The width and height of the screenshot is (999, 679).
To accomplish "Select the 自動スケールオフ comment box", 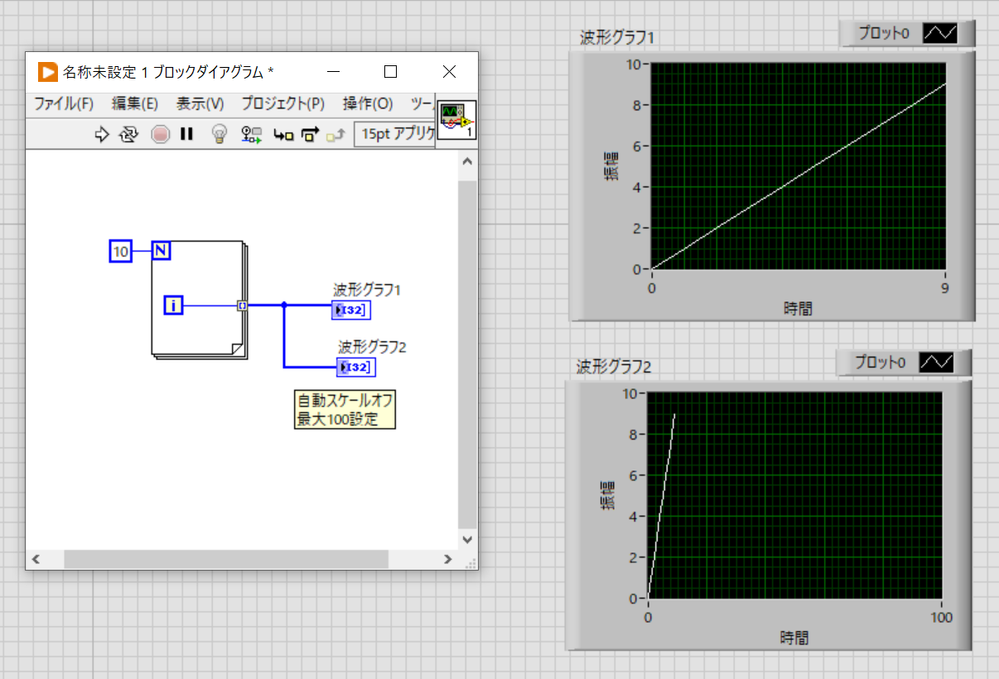I will [345, 410].
